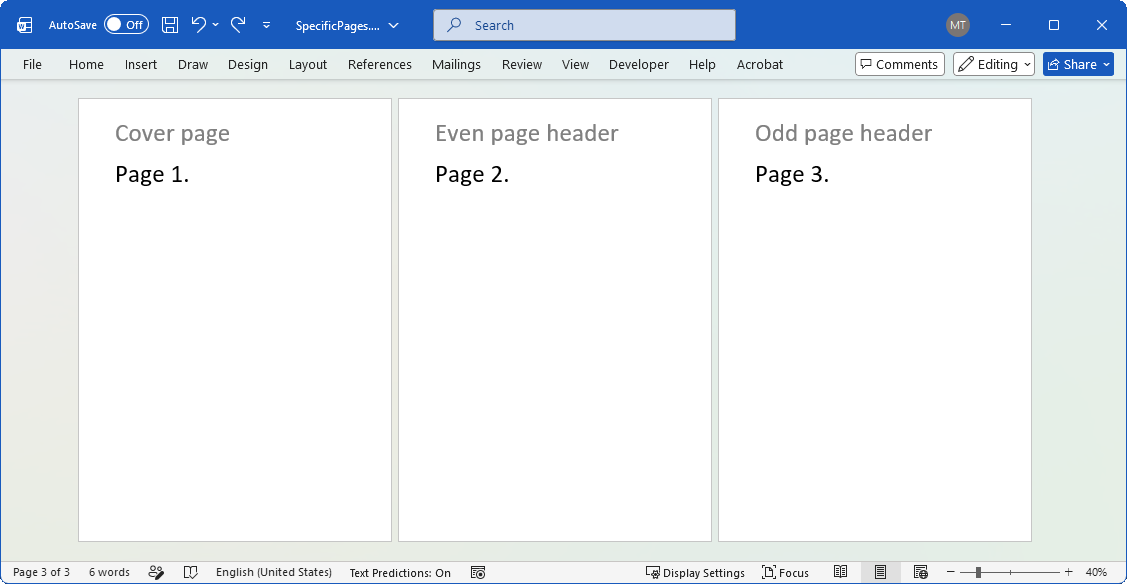Switch to References tab
Image resolution: width=1127 pixels, height=584 pixels.
[x=380, y=65]
